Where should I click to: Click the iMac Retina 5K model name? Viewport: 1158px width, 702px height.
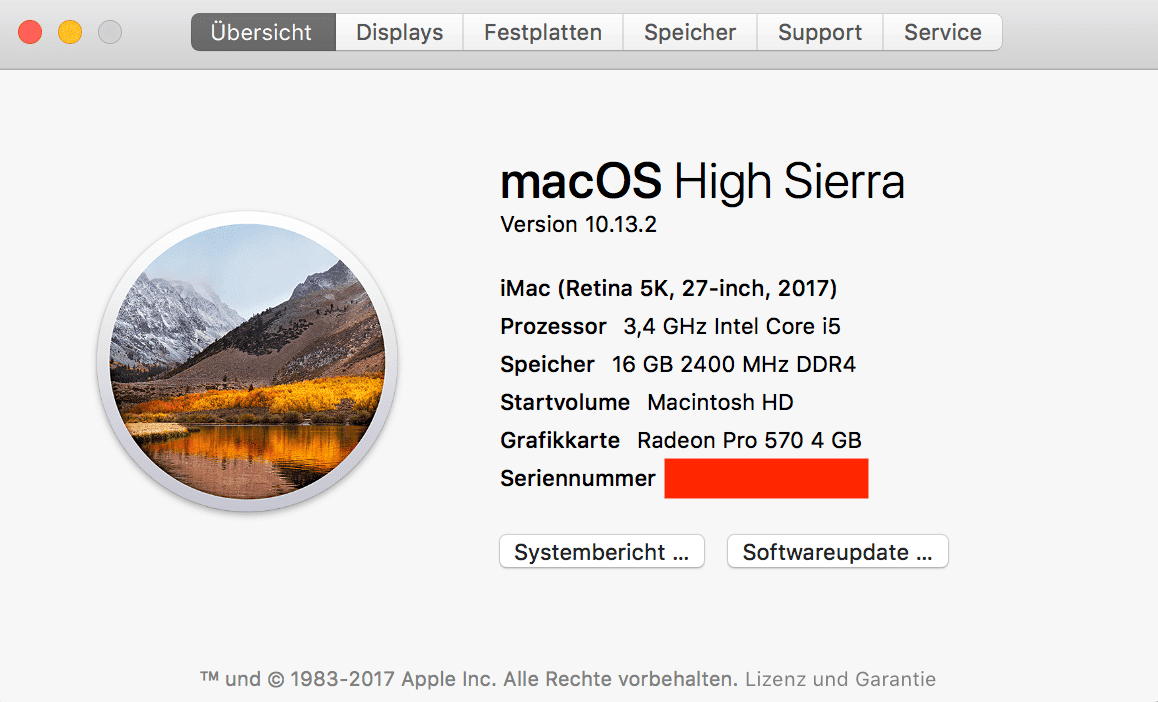coord(668,288)
